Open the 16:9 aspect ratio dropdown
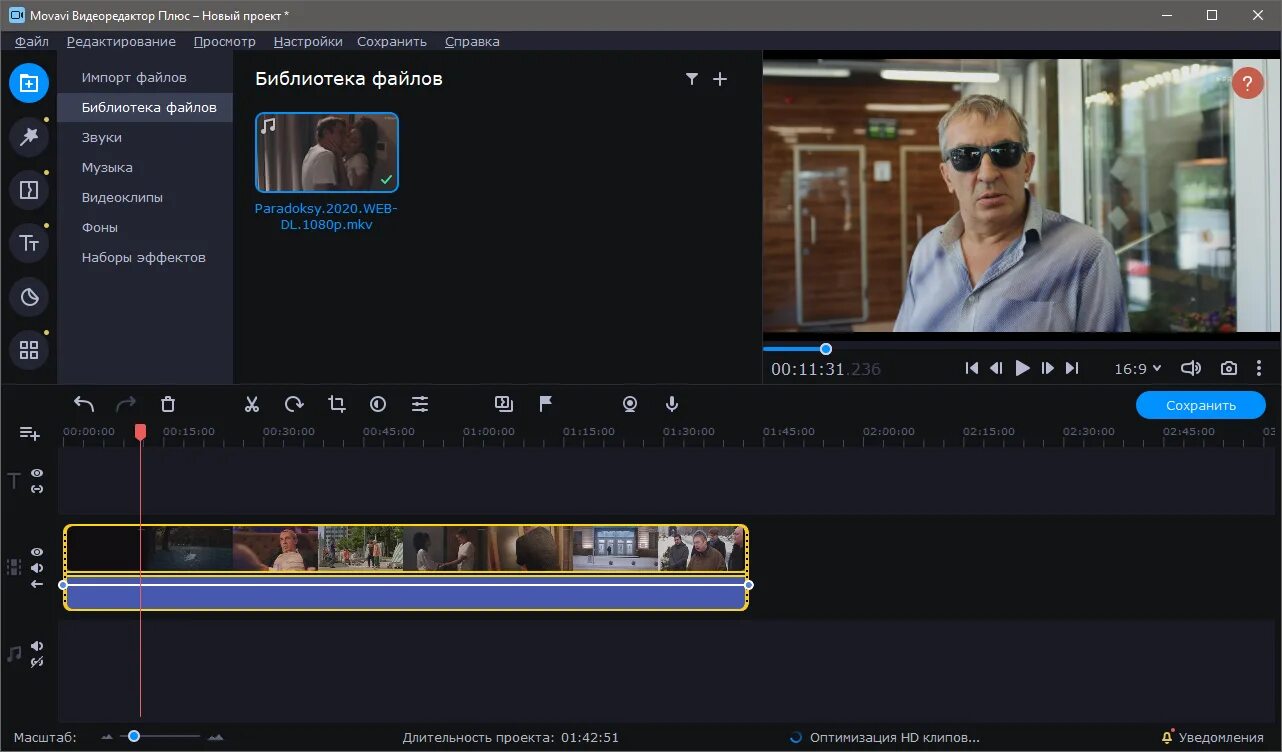1282x752 pixels. coord(1138,368)
